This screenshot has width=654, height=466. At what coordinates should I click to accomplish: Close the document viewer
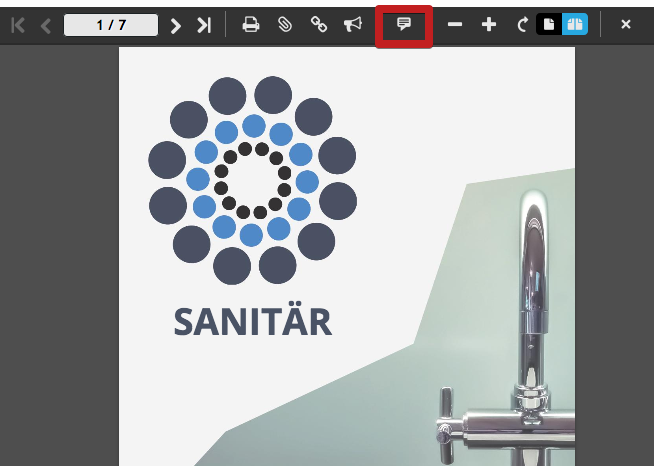(x=626, y=25)
